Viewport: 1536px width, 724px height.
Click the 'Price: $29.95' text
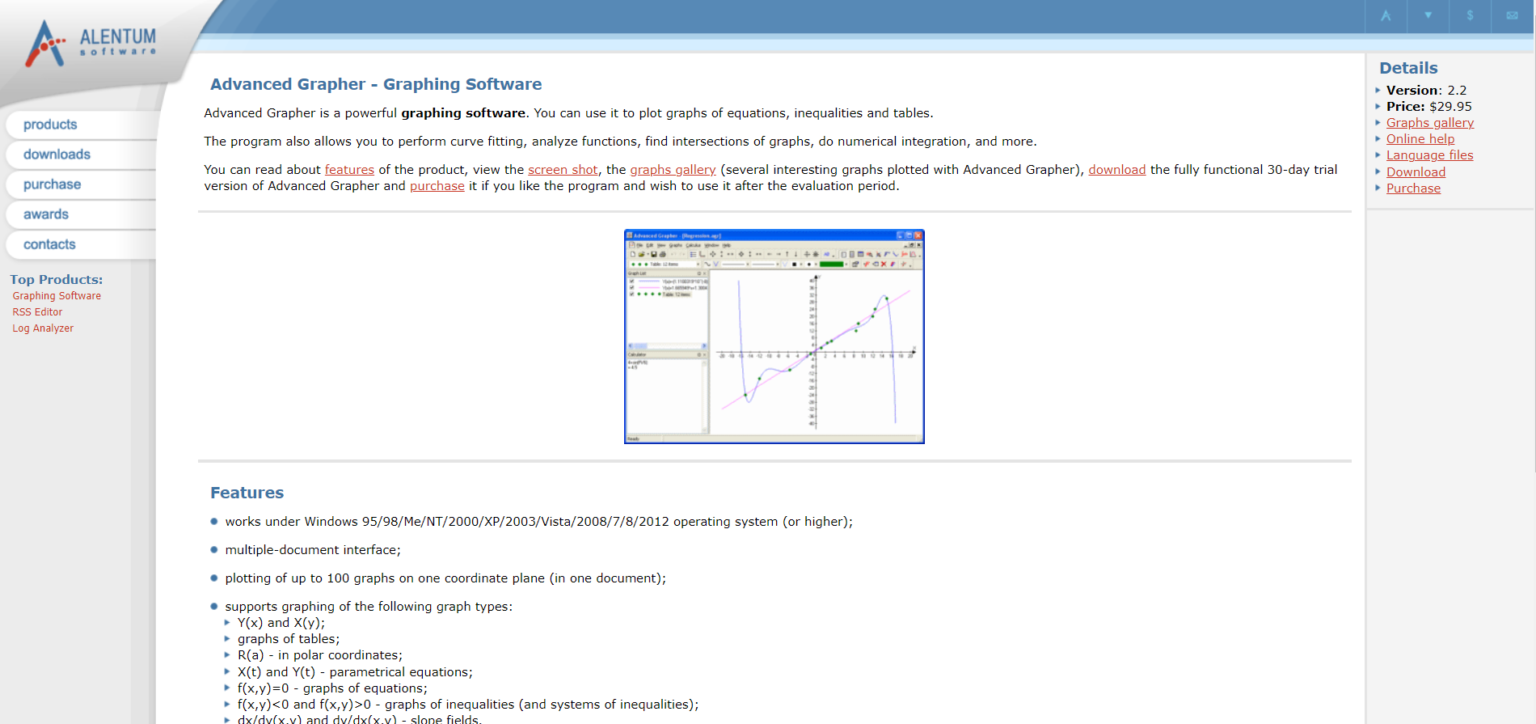click(1429, 106)
